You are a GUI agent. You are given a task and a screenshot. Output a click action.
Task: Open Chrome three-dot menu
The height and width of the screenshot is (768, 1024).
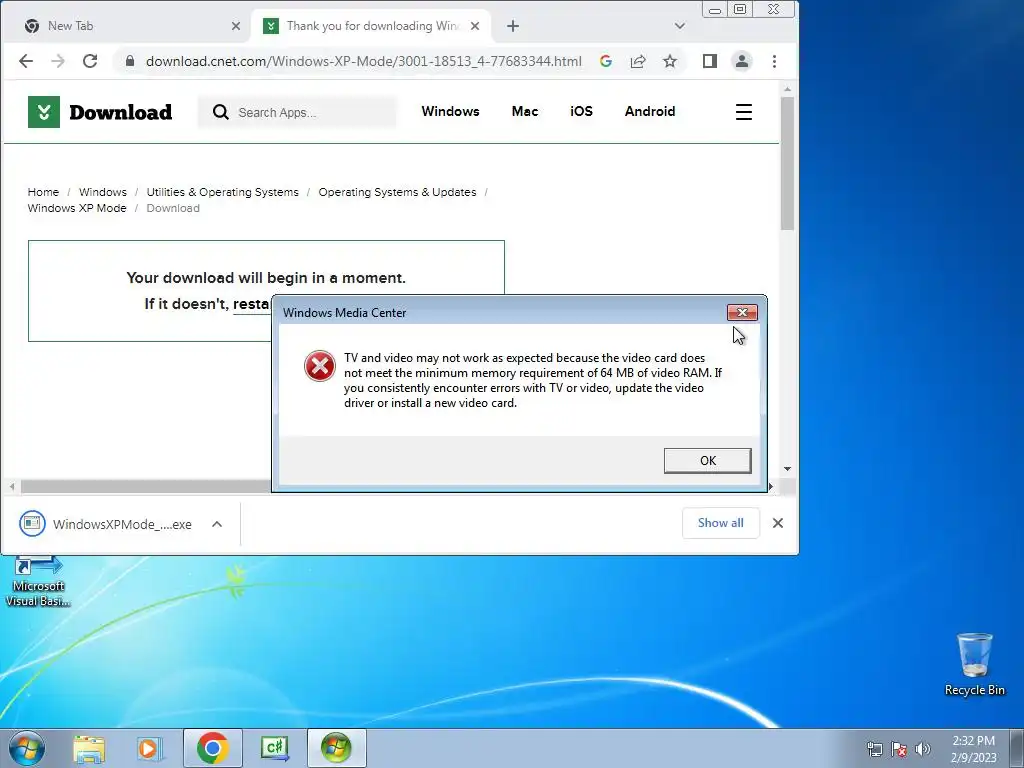774,61
